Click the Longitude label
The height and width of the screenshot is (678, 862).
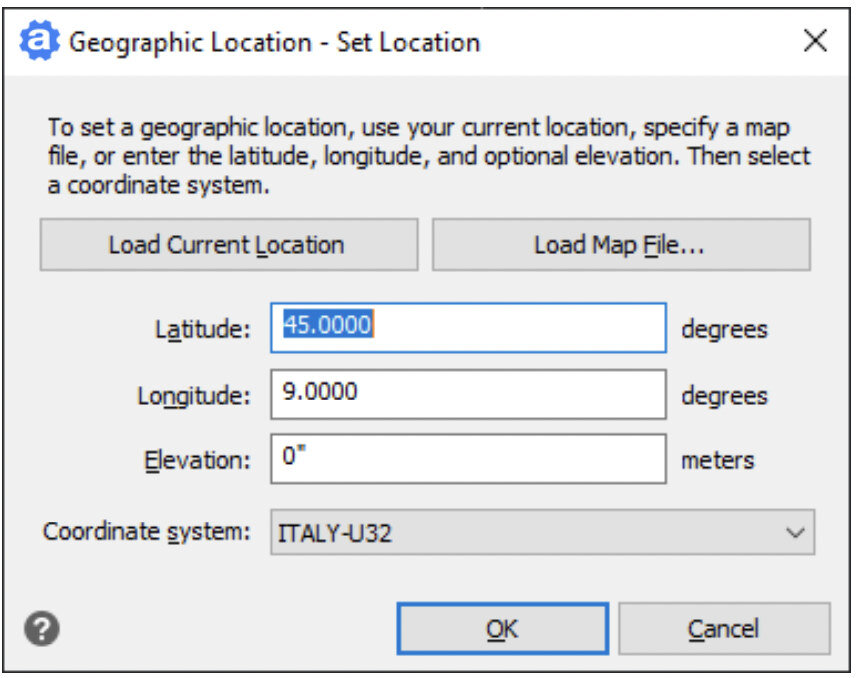tap(194, 395)
